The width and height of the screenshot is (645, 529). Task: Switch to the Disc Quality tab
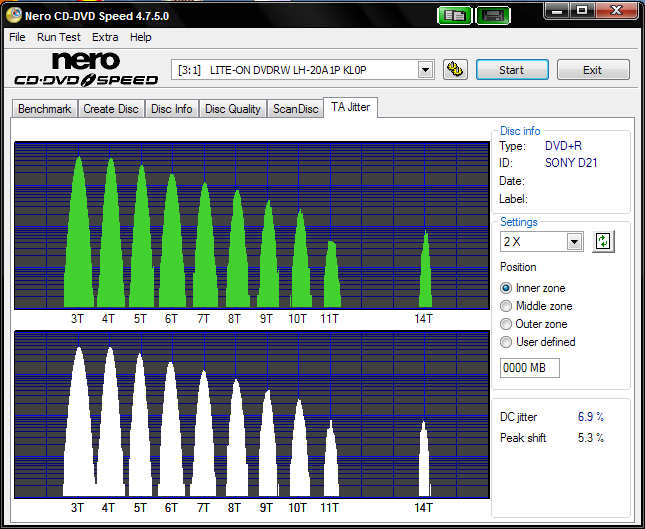233,109
